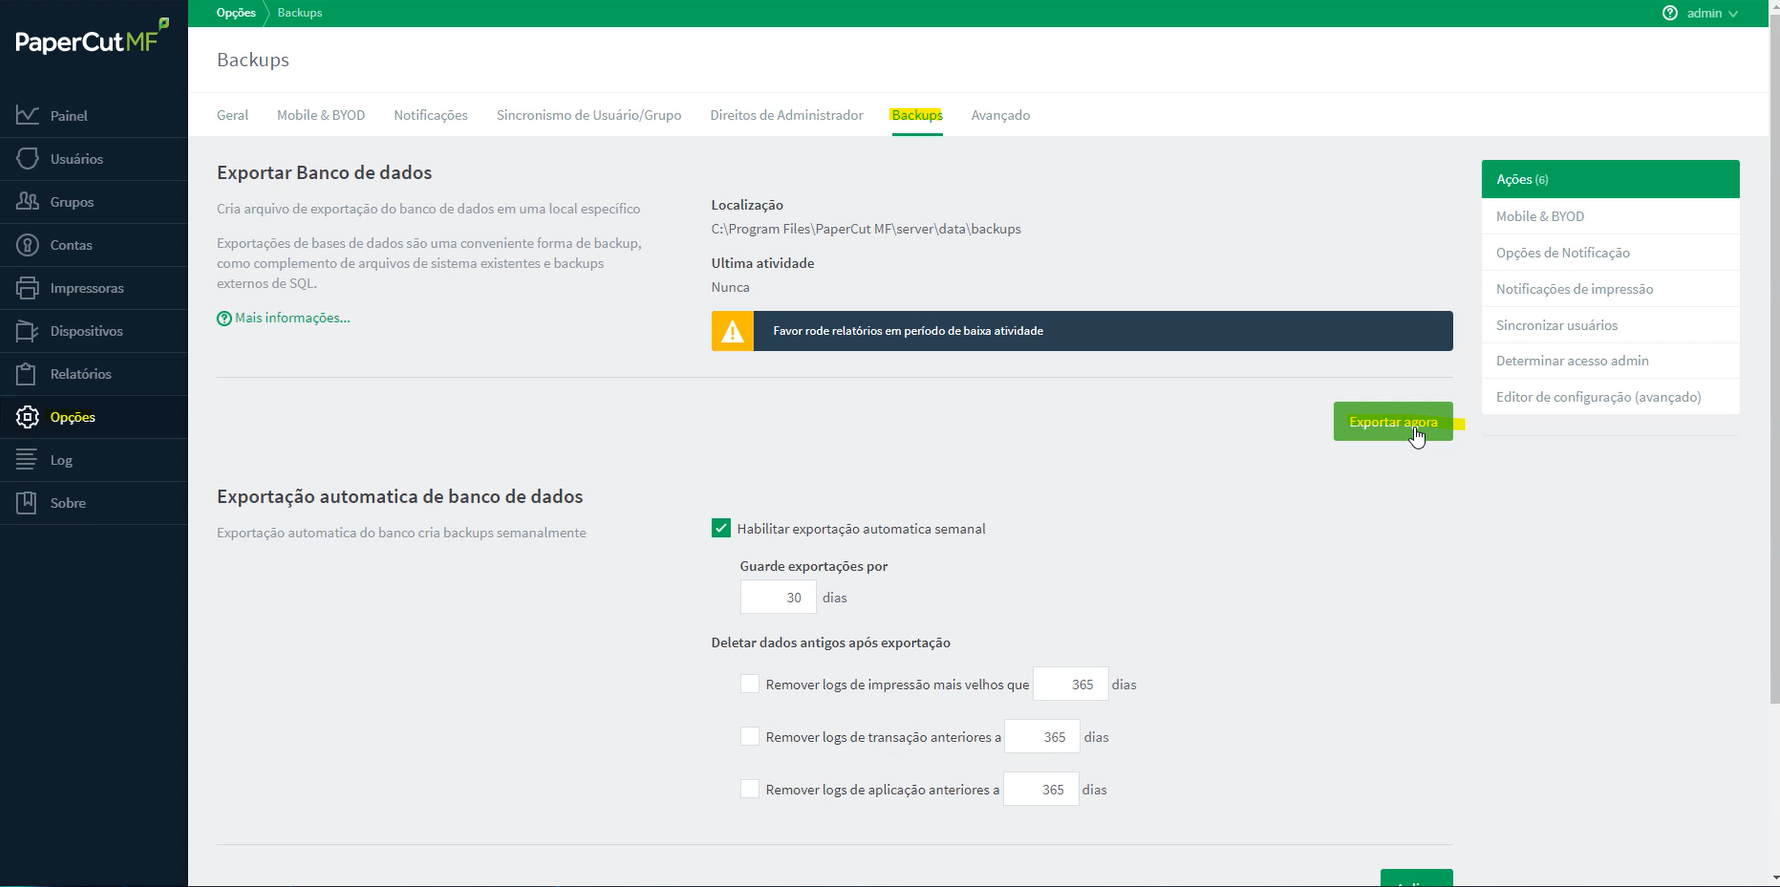The image size is (1780, 887).
Task: Click the transação logs days field
Action: pos(1042,736)
